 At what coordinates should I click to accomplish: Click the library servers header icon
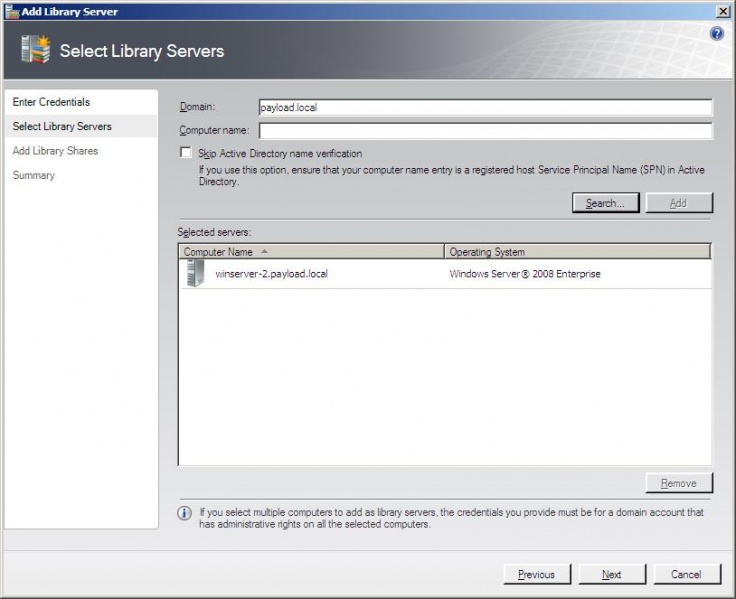coord(35,50)
